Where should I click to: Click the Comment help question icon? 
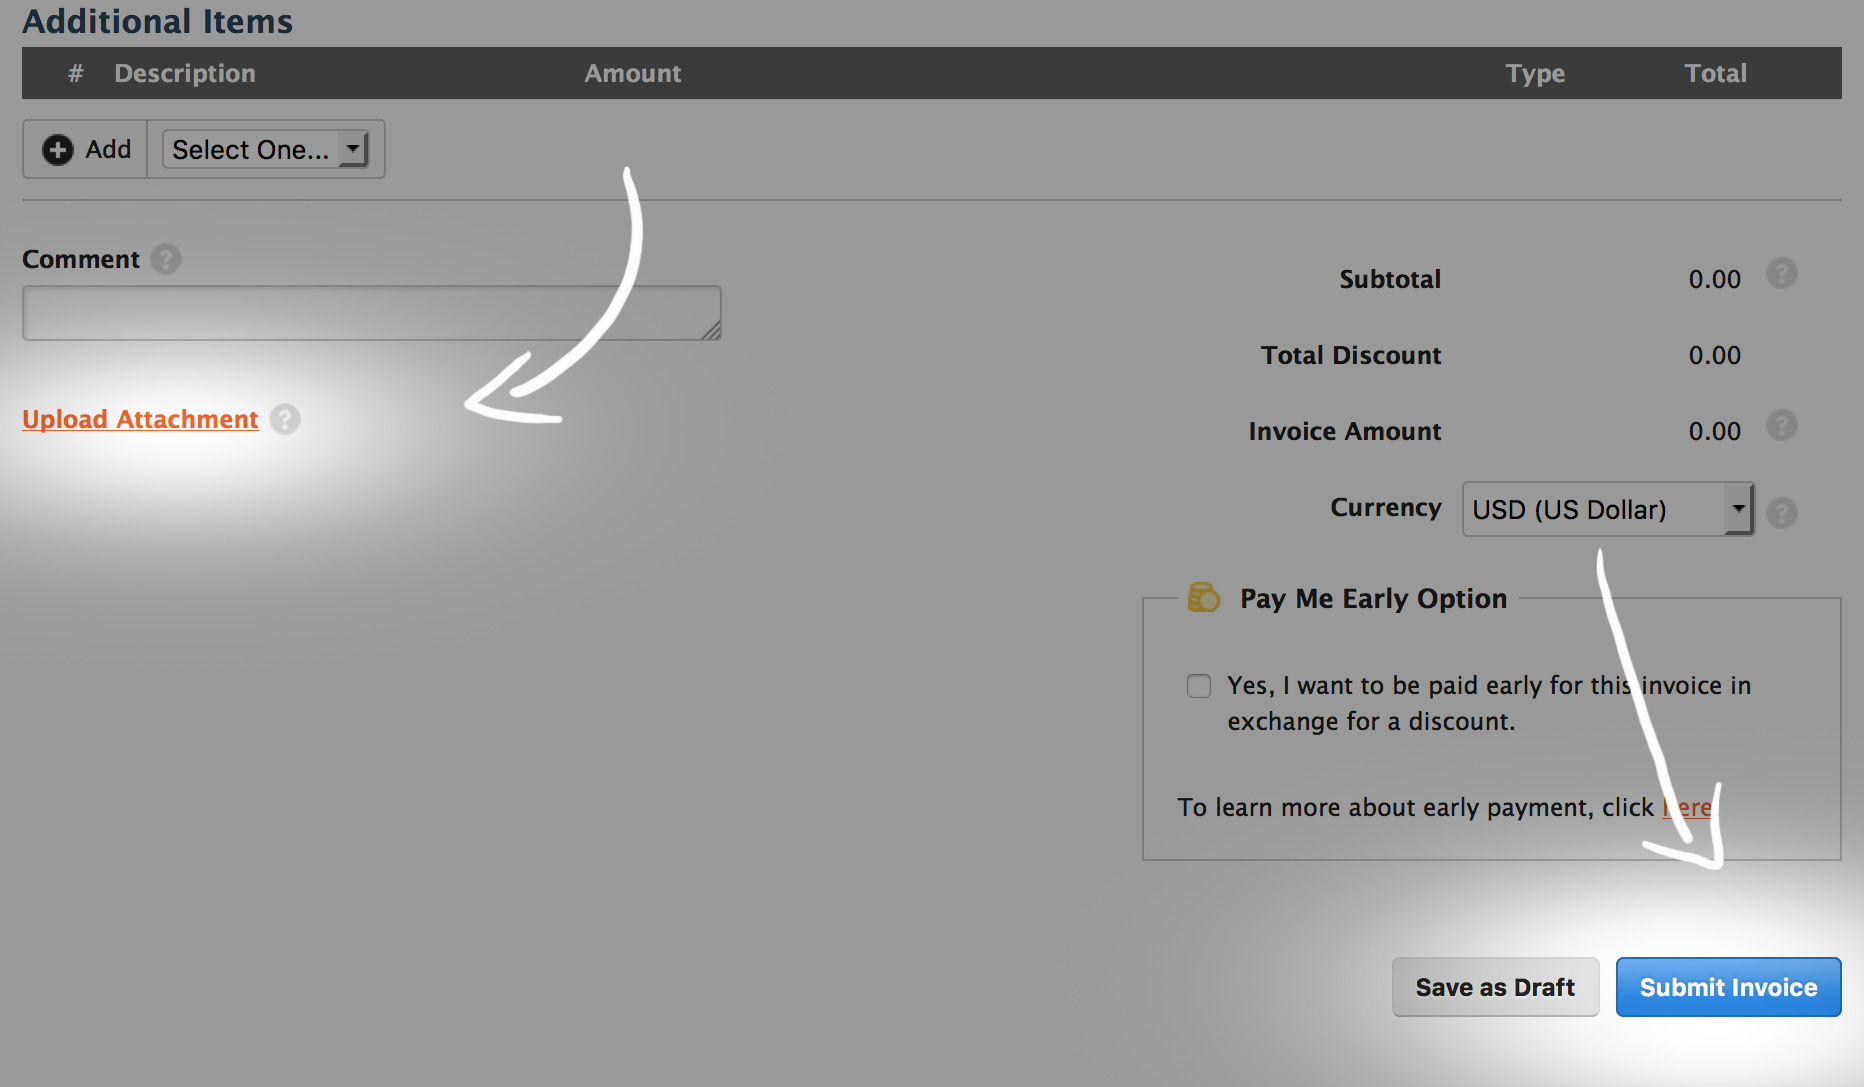tap(166, 259)
